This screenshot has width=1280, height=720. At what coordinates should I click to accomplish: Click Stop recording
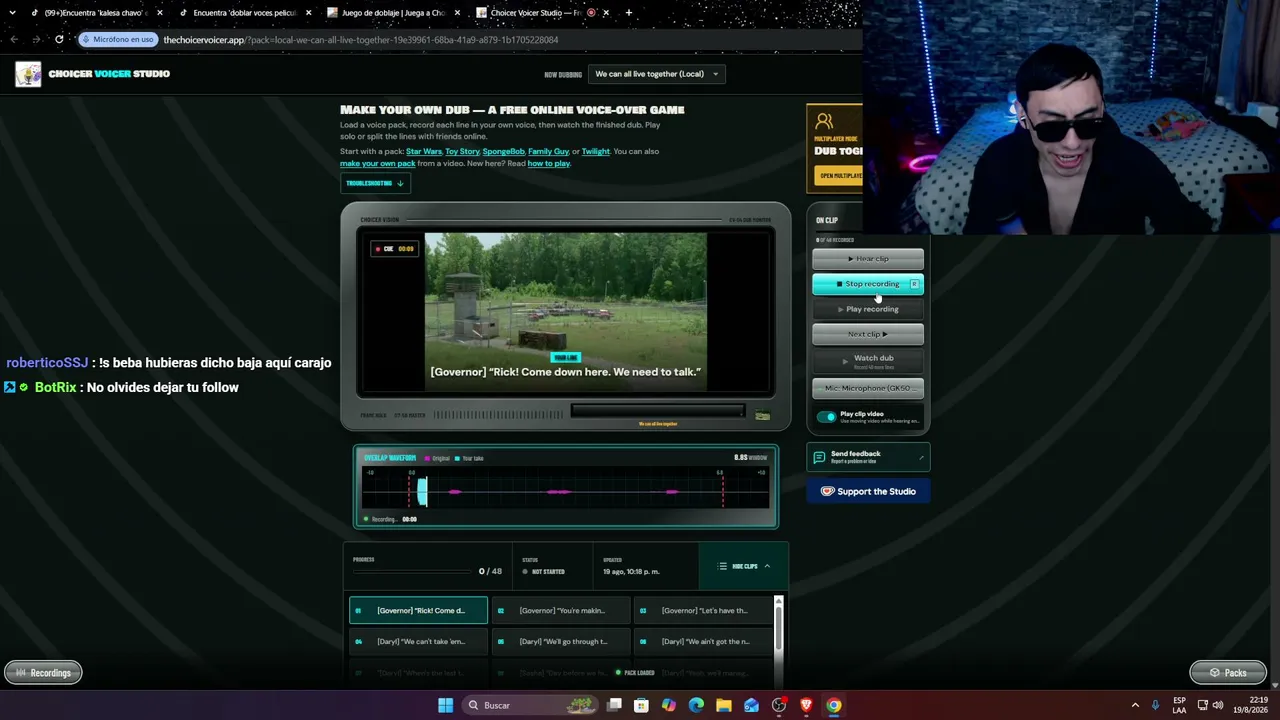[868, 284]
